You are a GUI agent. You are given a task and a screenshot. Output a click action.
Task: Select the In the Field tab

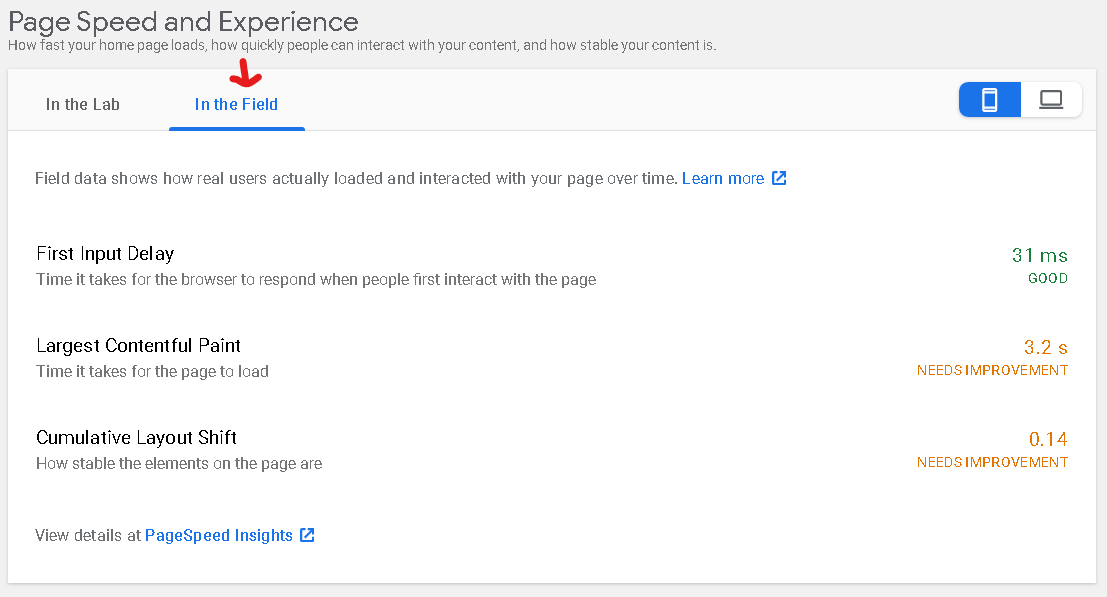[236, 104]
